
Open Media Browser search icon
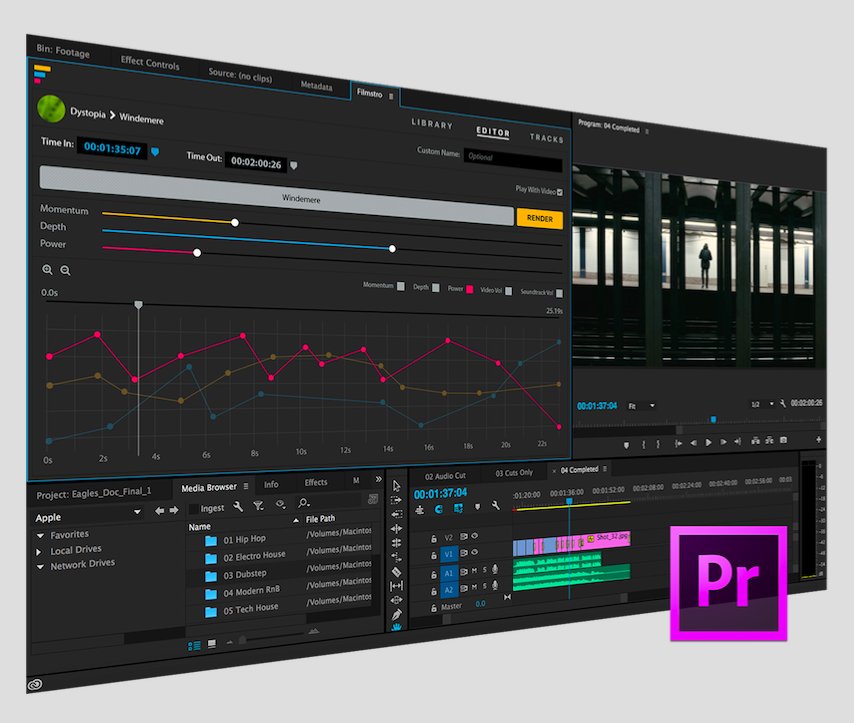pos(303,502)
